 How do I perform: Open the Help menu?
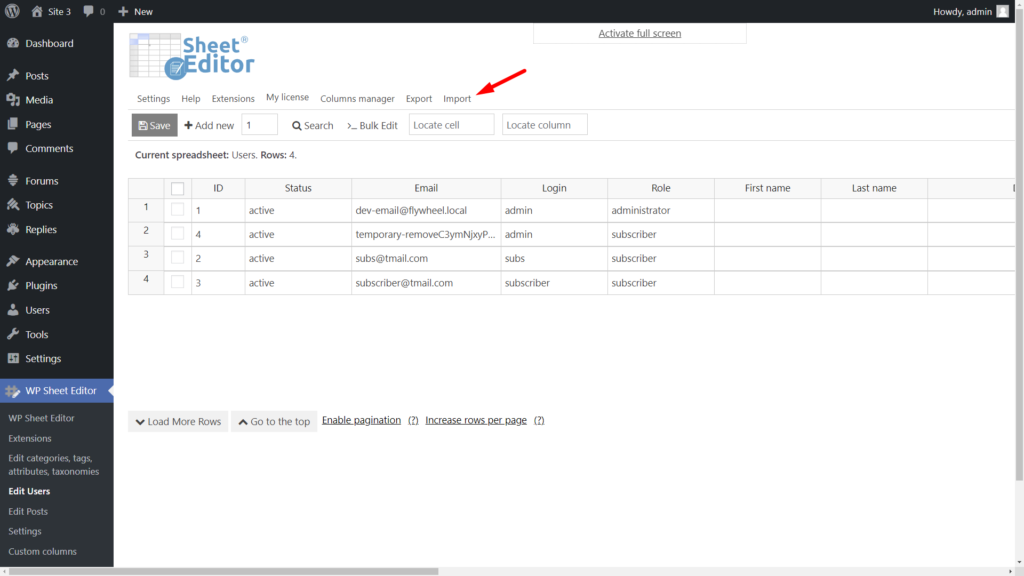coord(191,99)
